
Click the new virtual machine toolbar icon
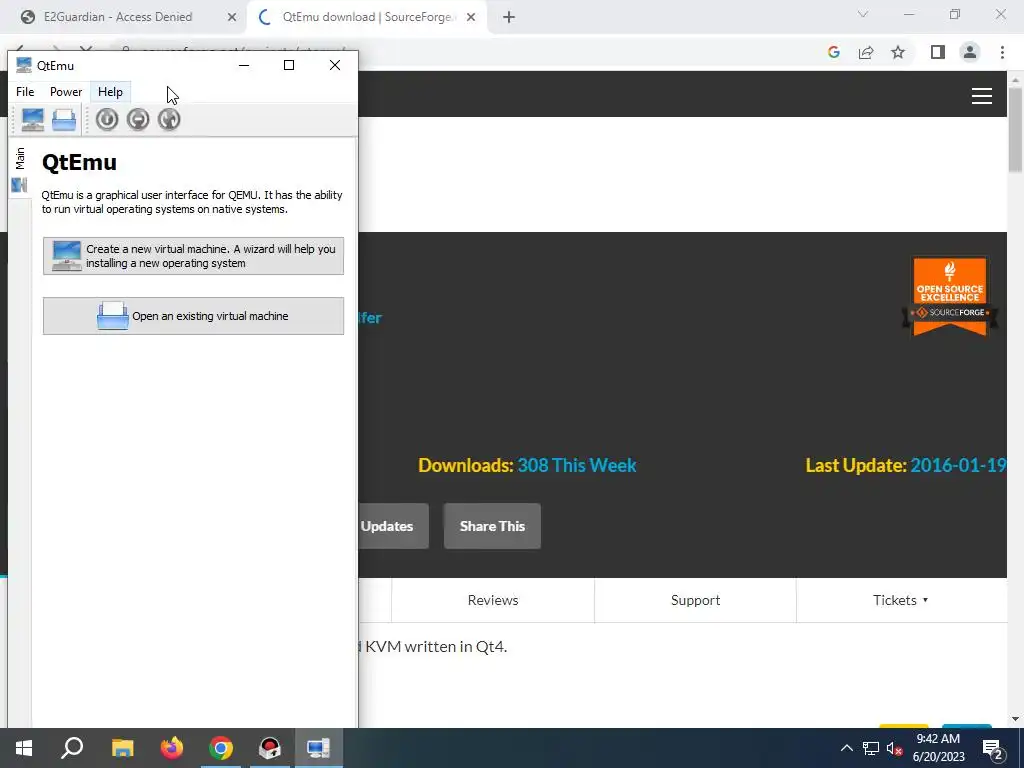click(x=33, y=120)
